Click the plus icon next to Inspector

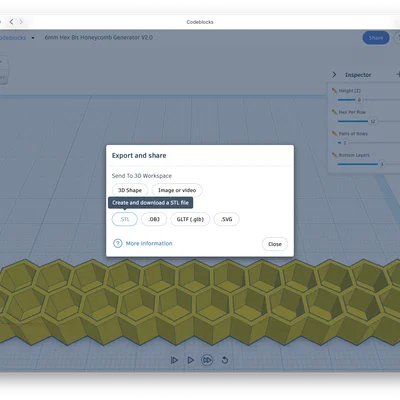pos(398,74)
